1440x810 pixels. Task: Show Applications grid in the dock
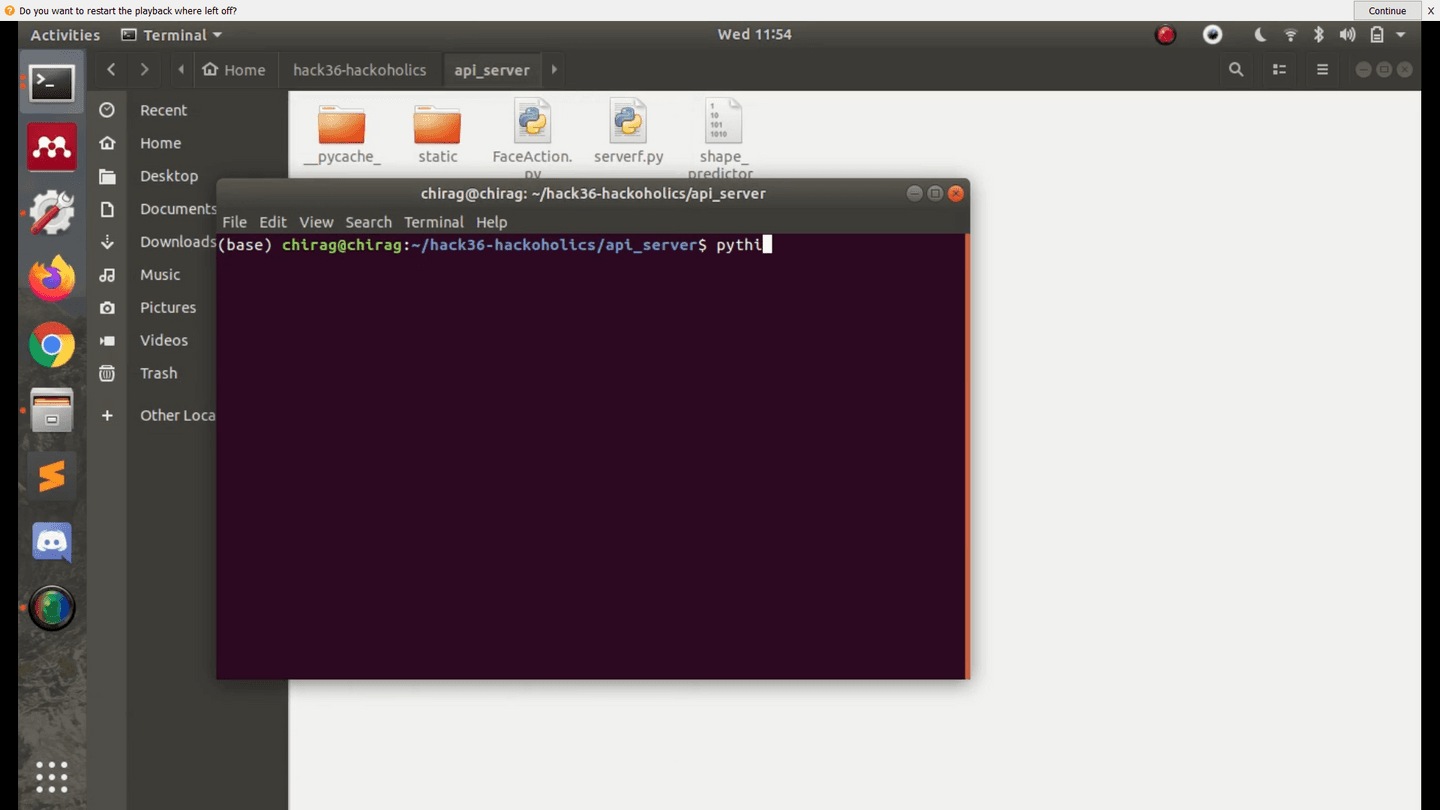click(52, 776)
